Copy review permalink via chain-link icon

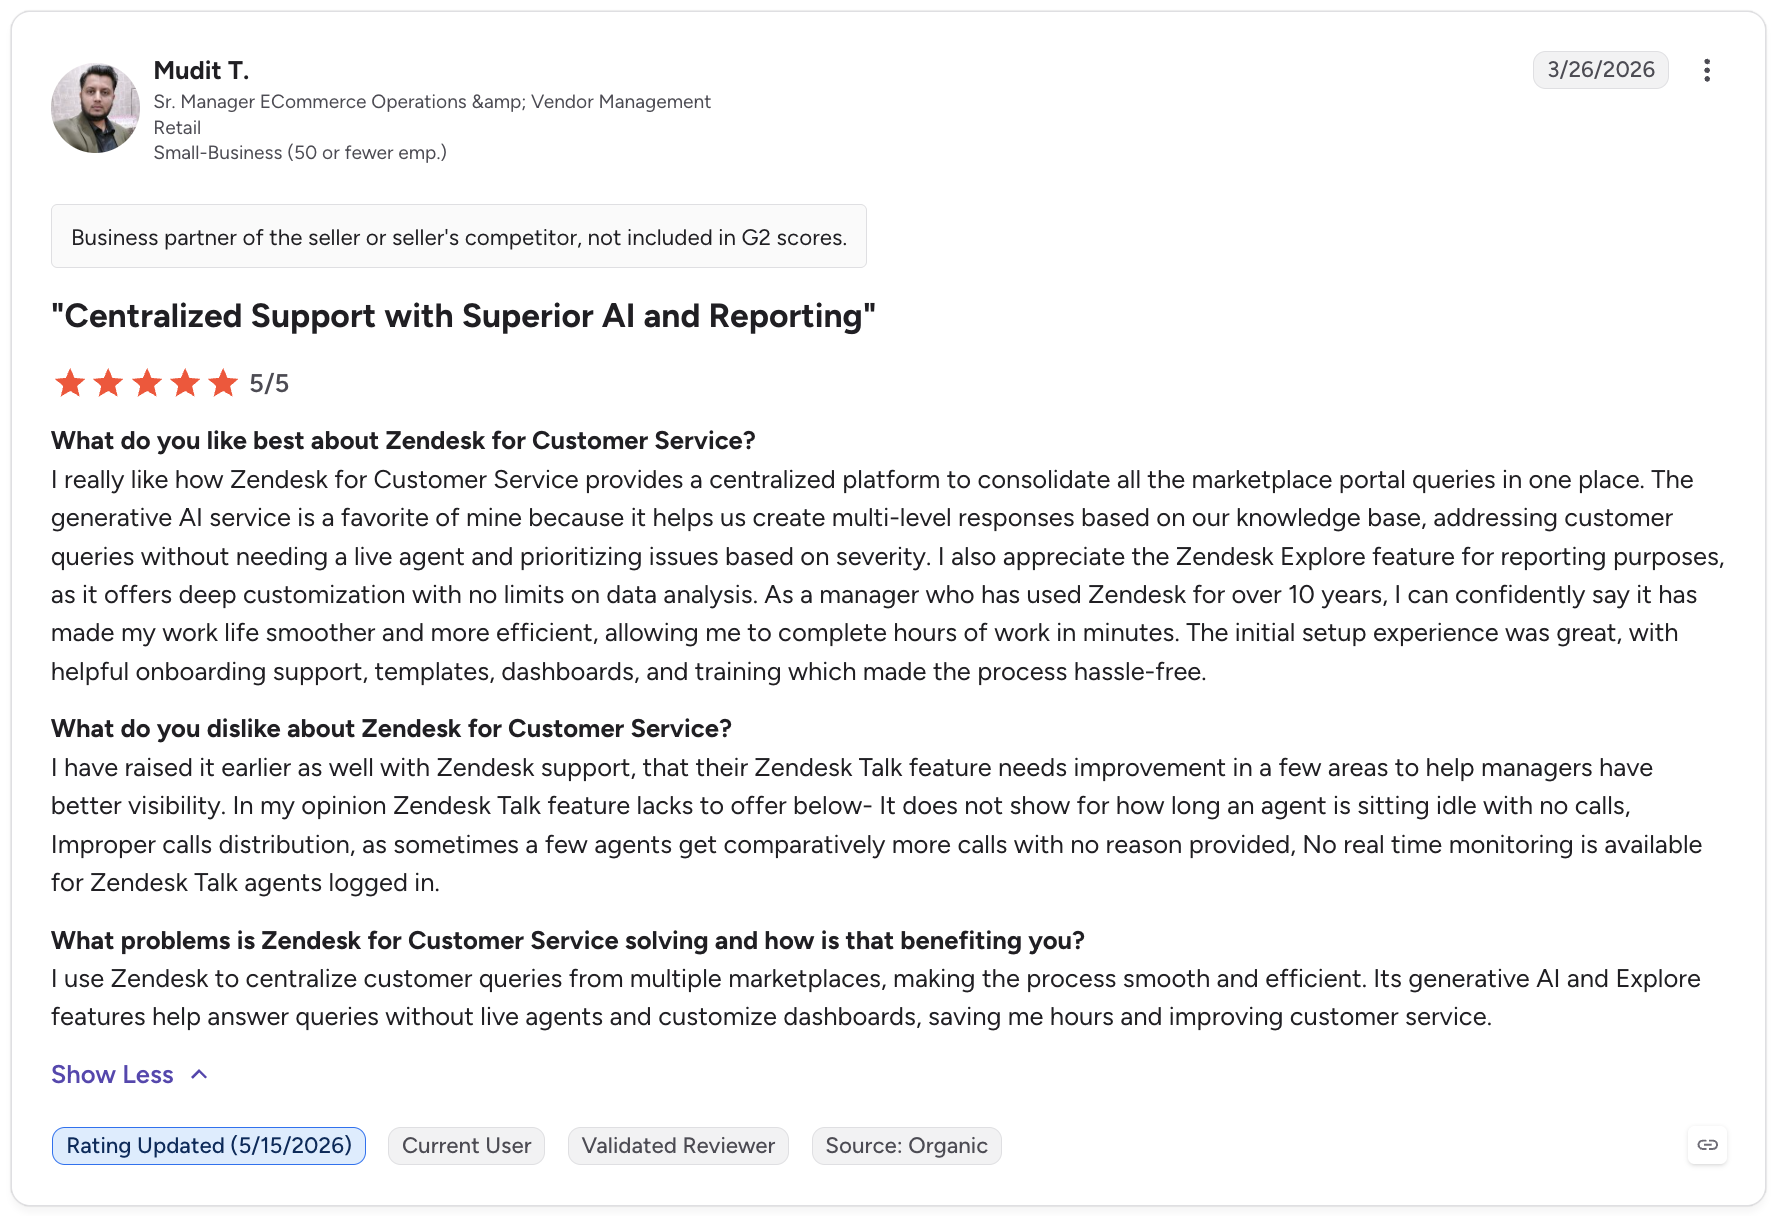[x=1707, y=1145]
